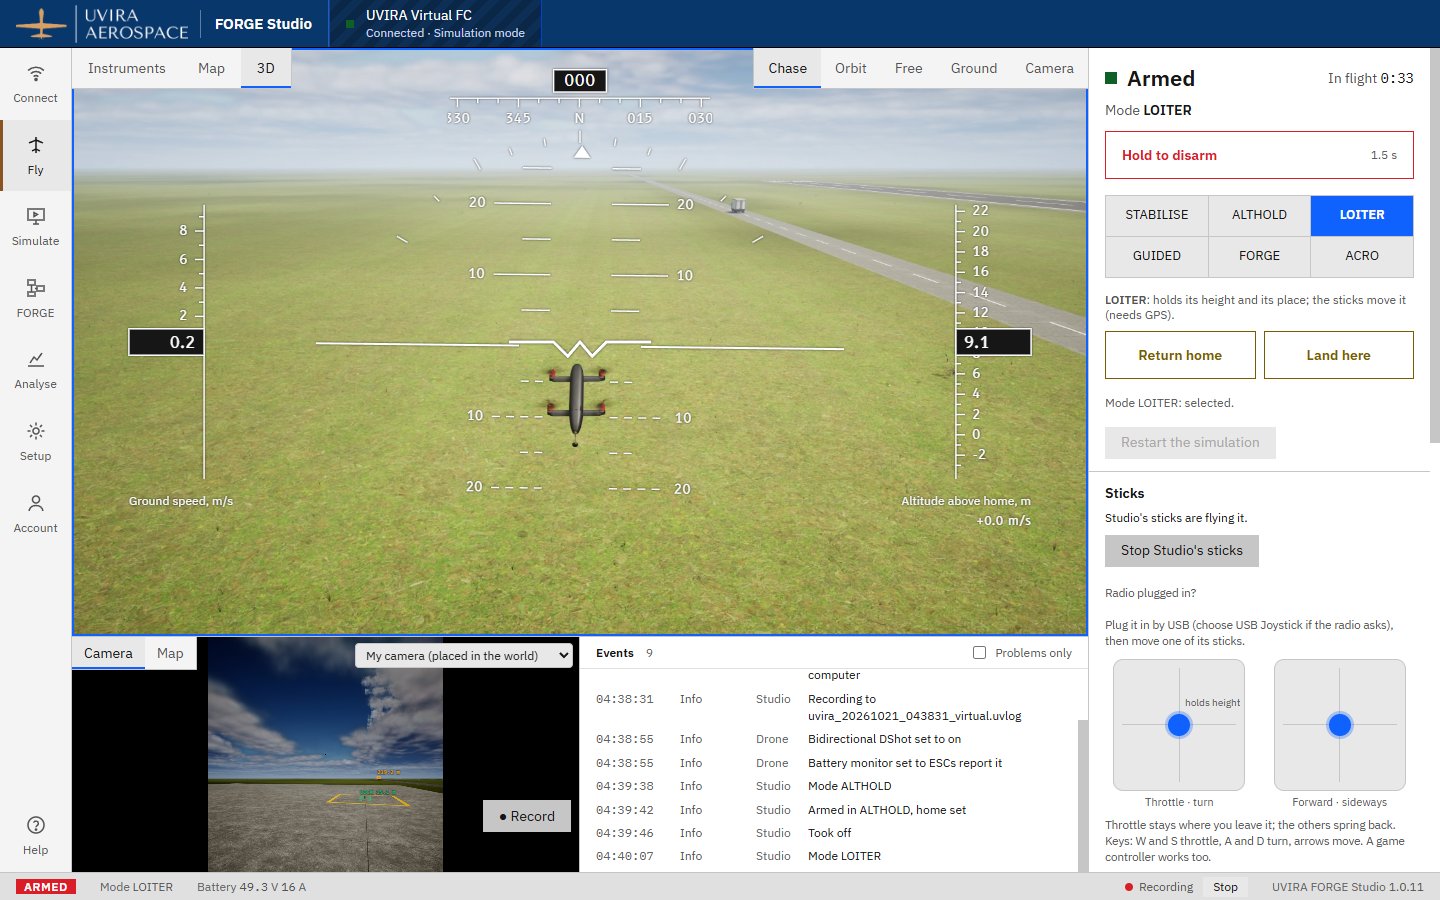Viewport: 1440px width, 900px height.
Task: Select the Free camera view tab
Action: click(909, 68)
